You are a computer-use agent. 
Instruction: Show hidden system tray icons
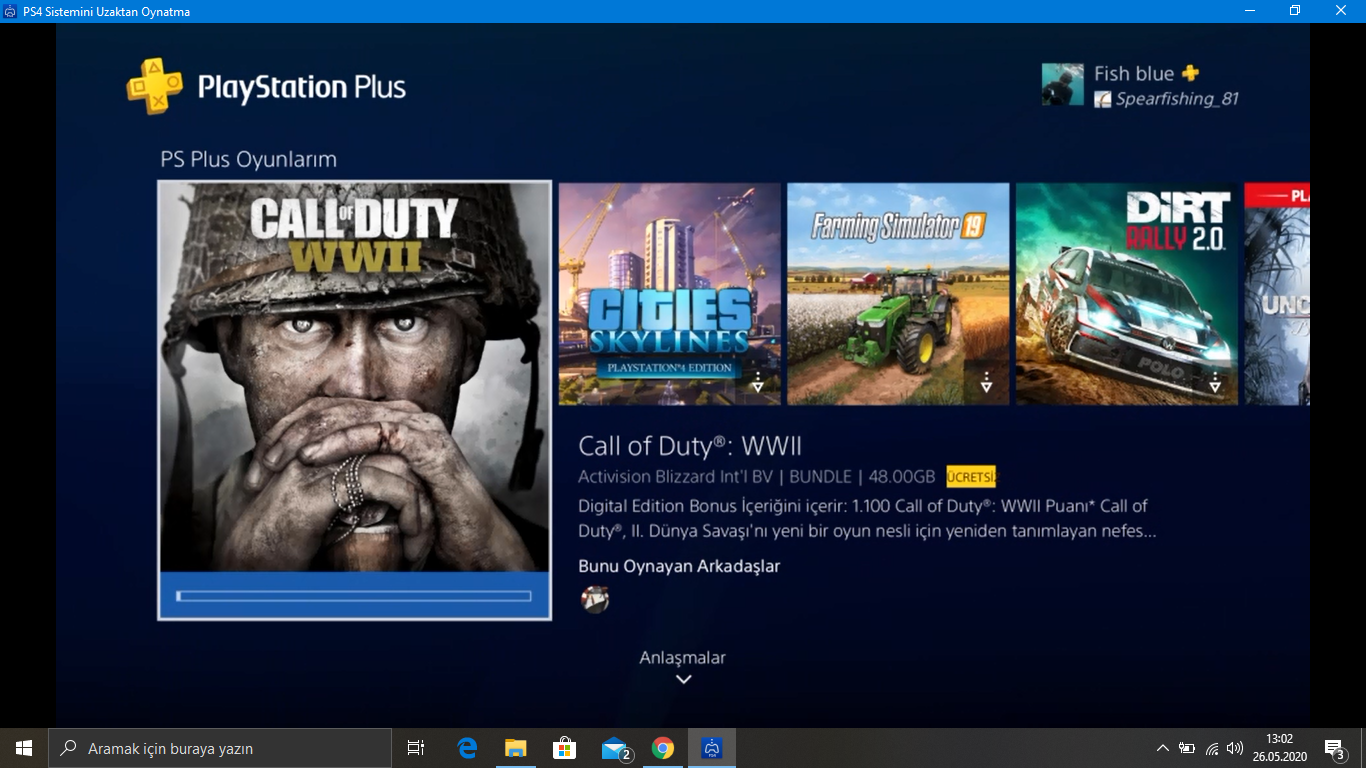point(1162,748)
